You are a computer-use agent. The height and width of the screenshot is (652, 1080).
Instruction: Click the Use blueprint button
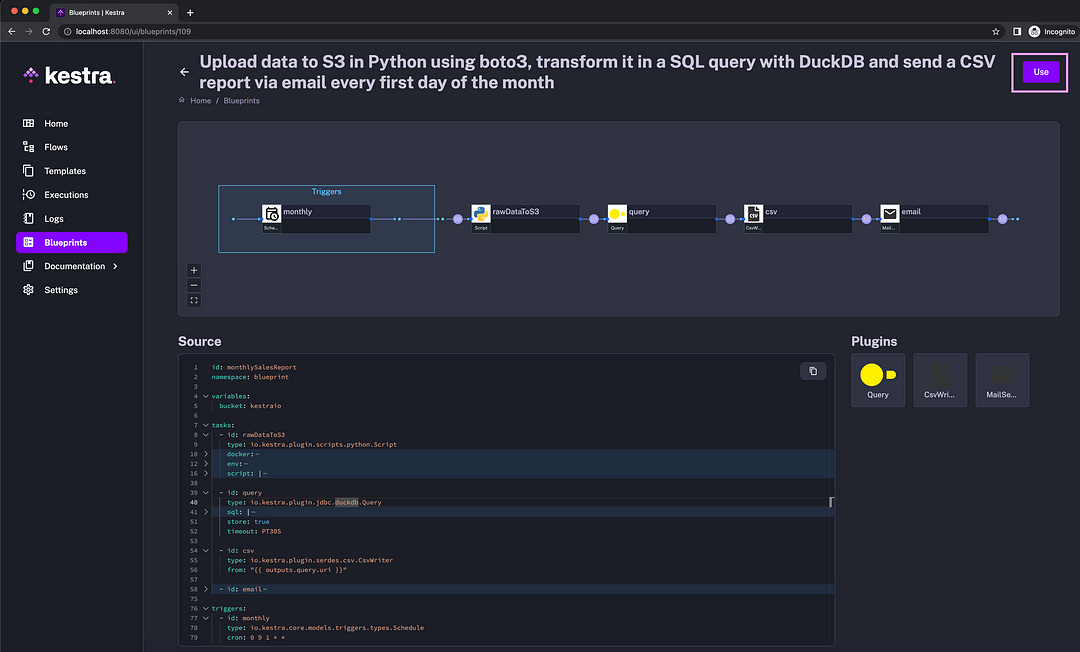pos(1041,72)
